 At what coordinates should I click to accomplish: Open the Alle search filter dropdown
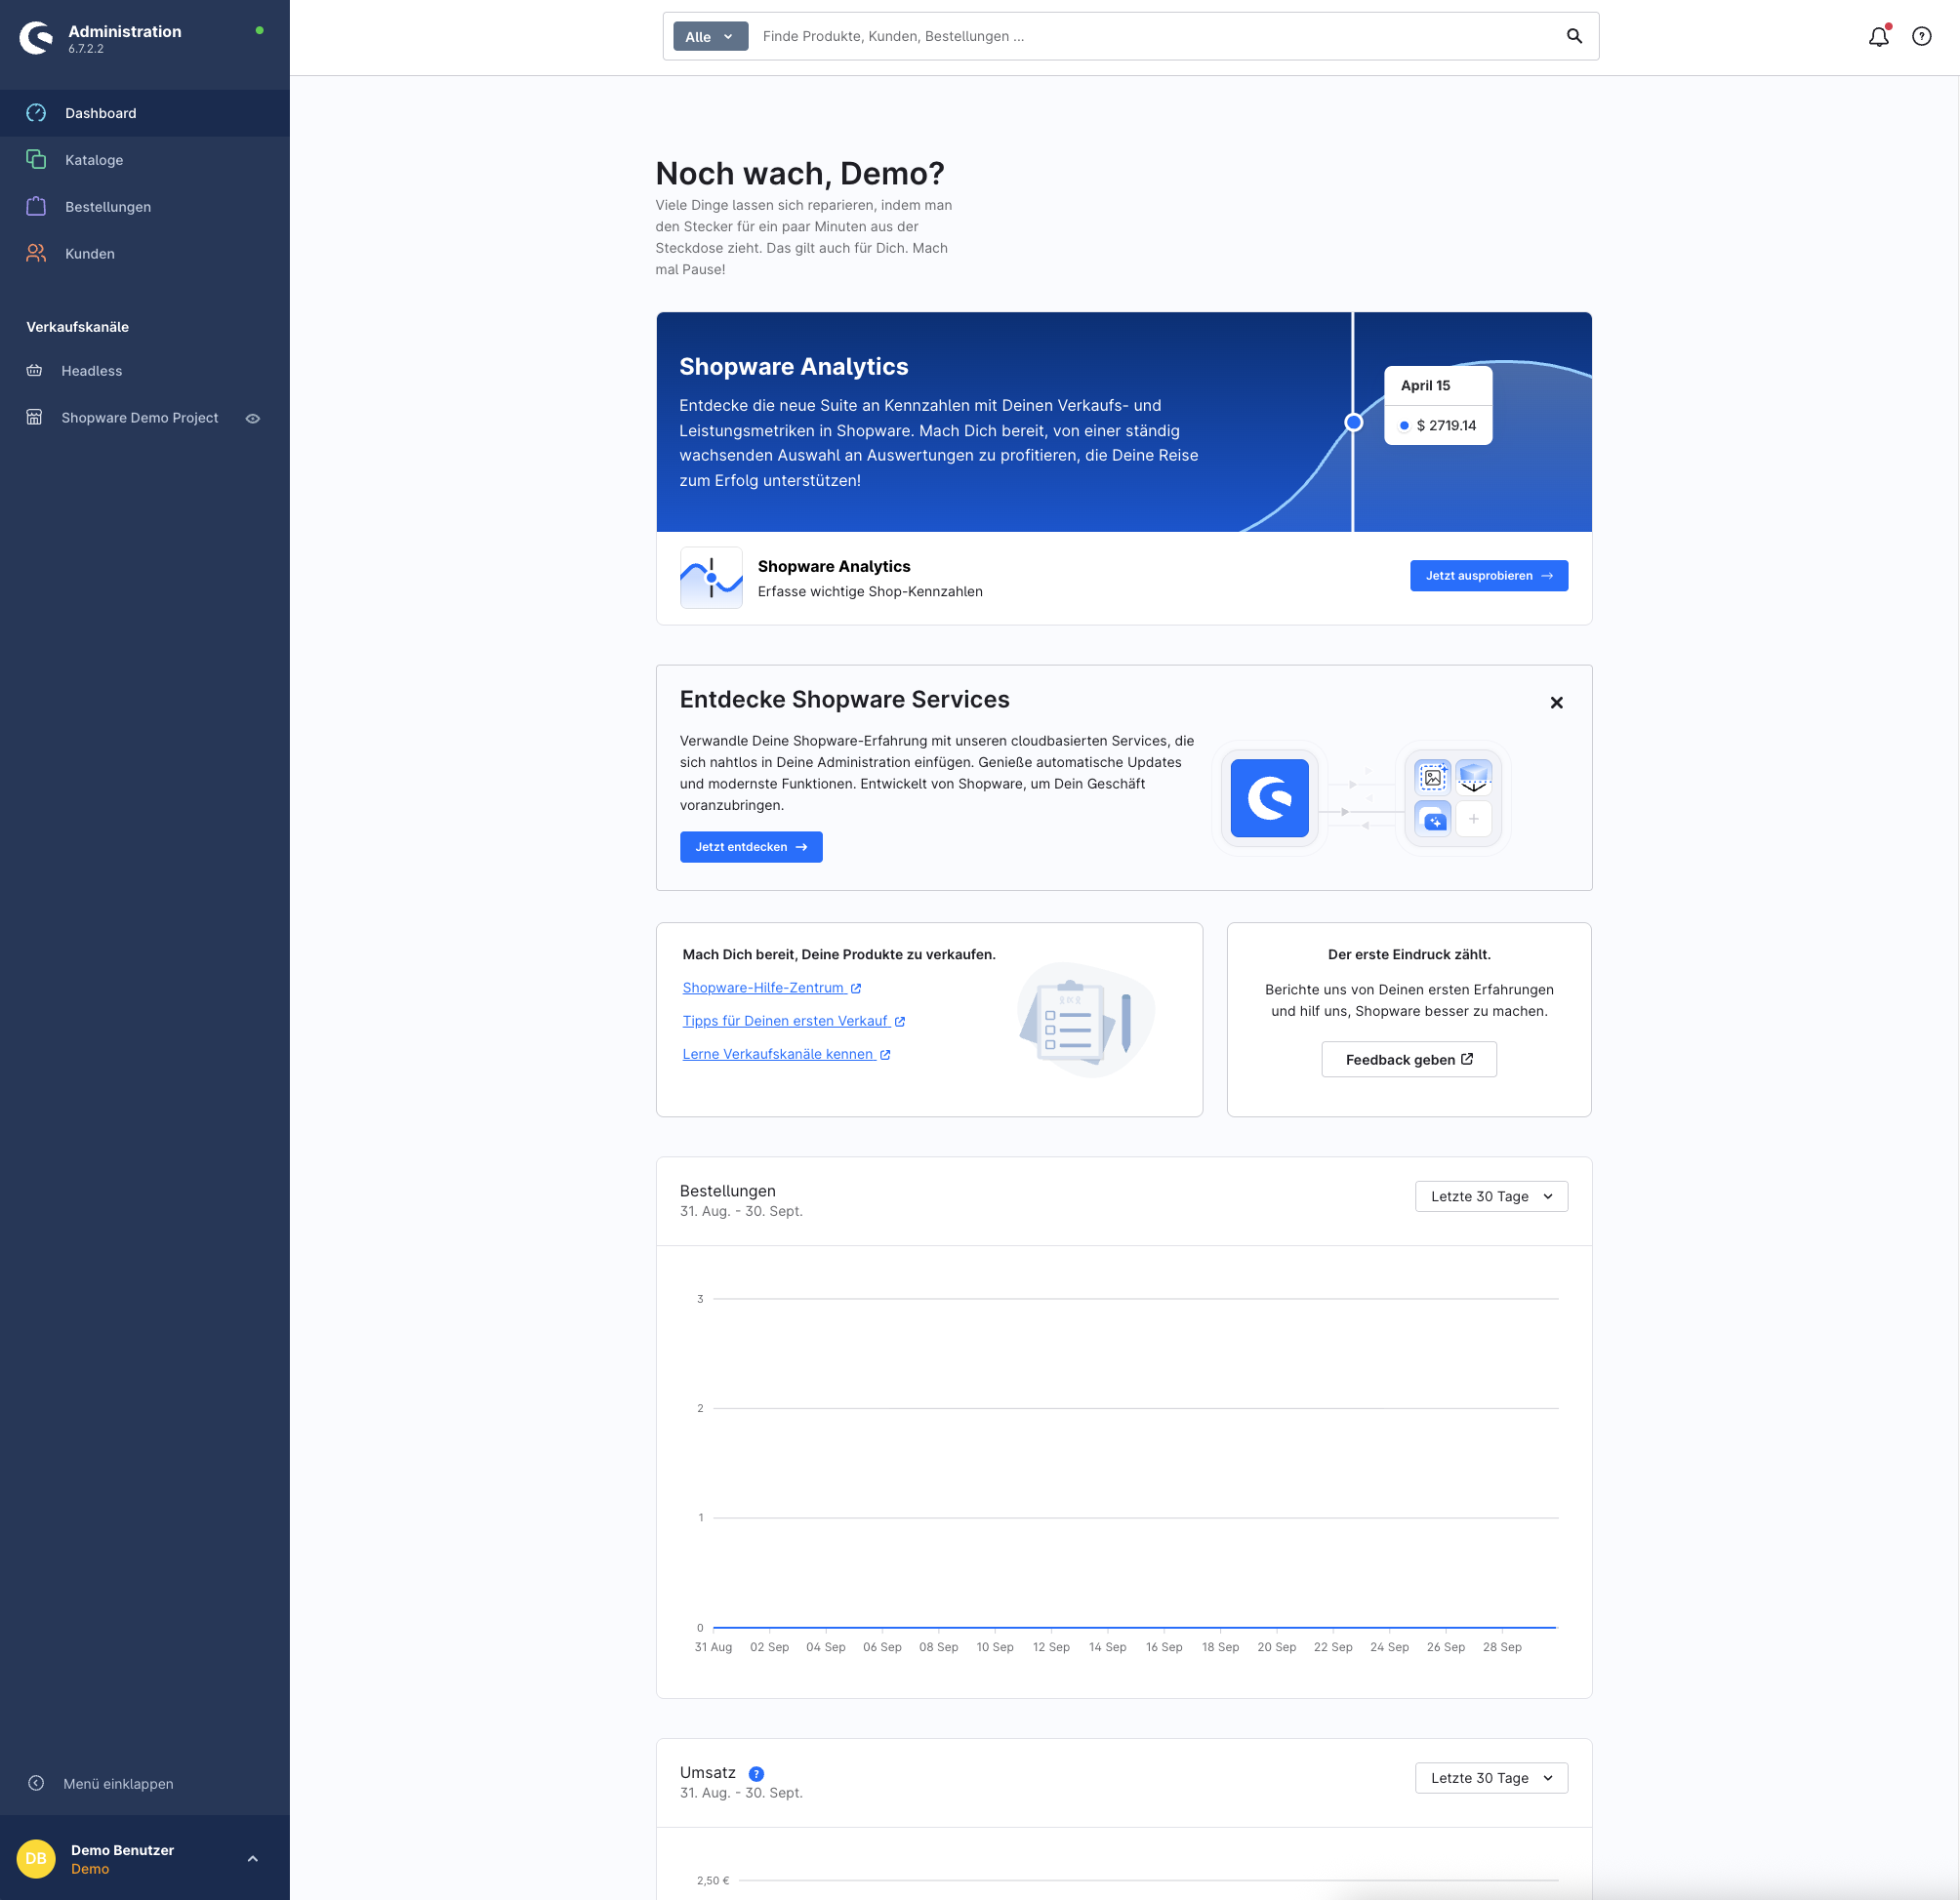pos(710,37)
